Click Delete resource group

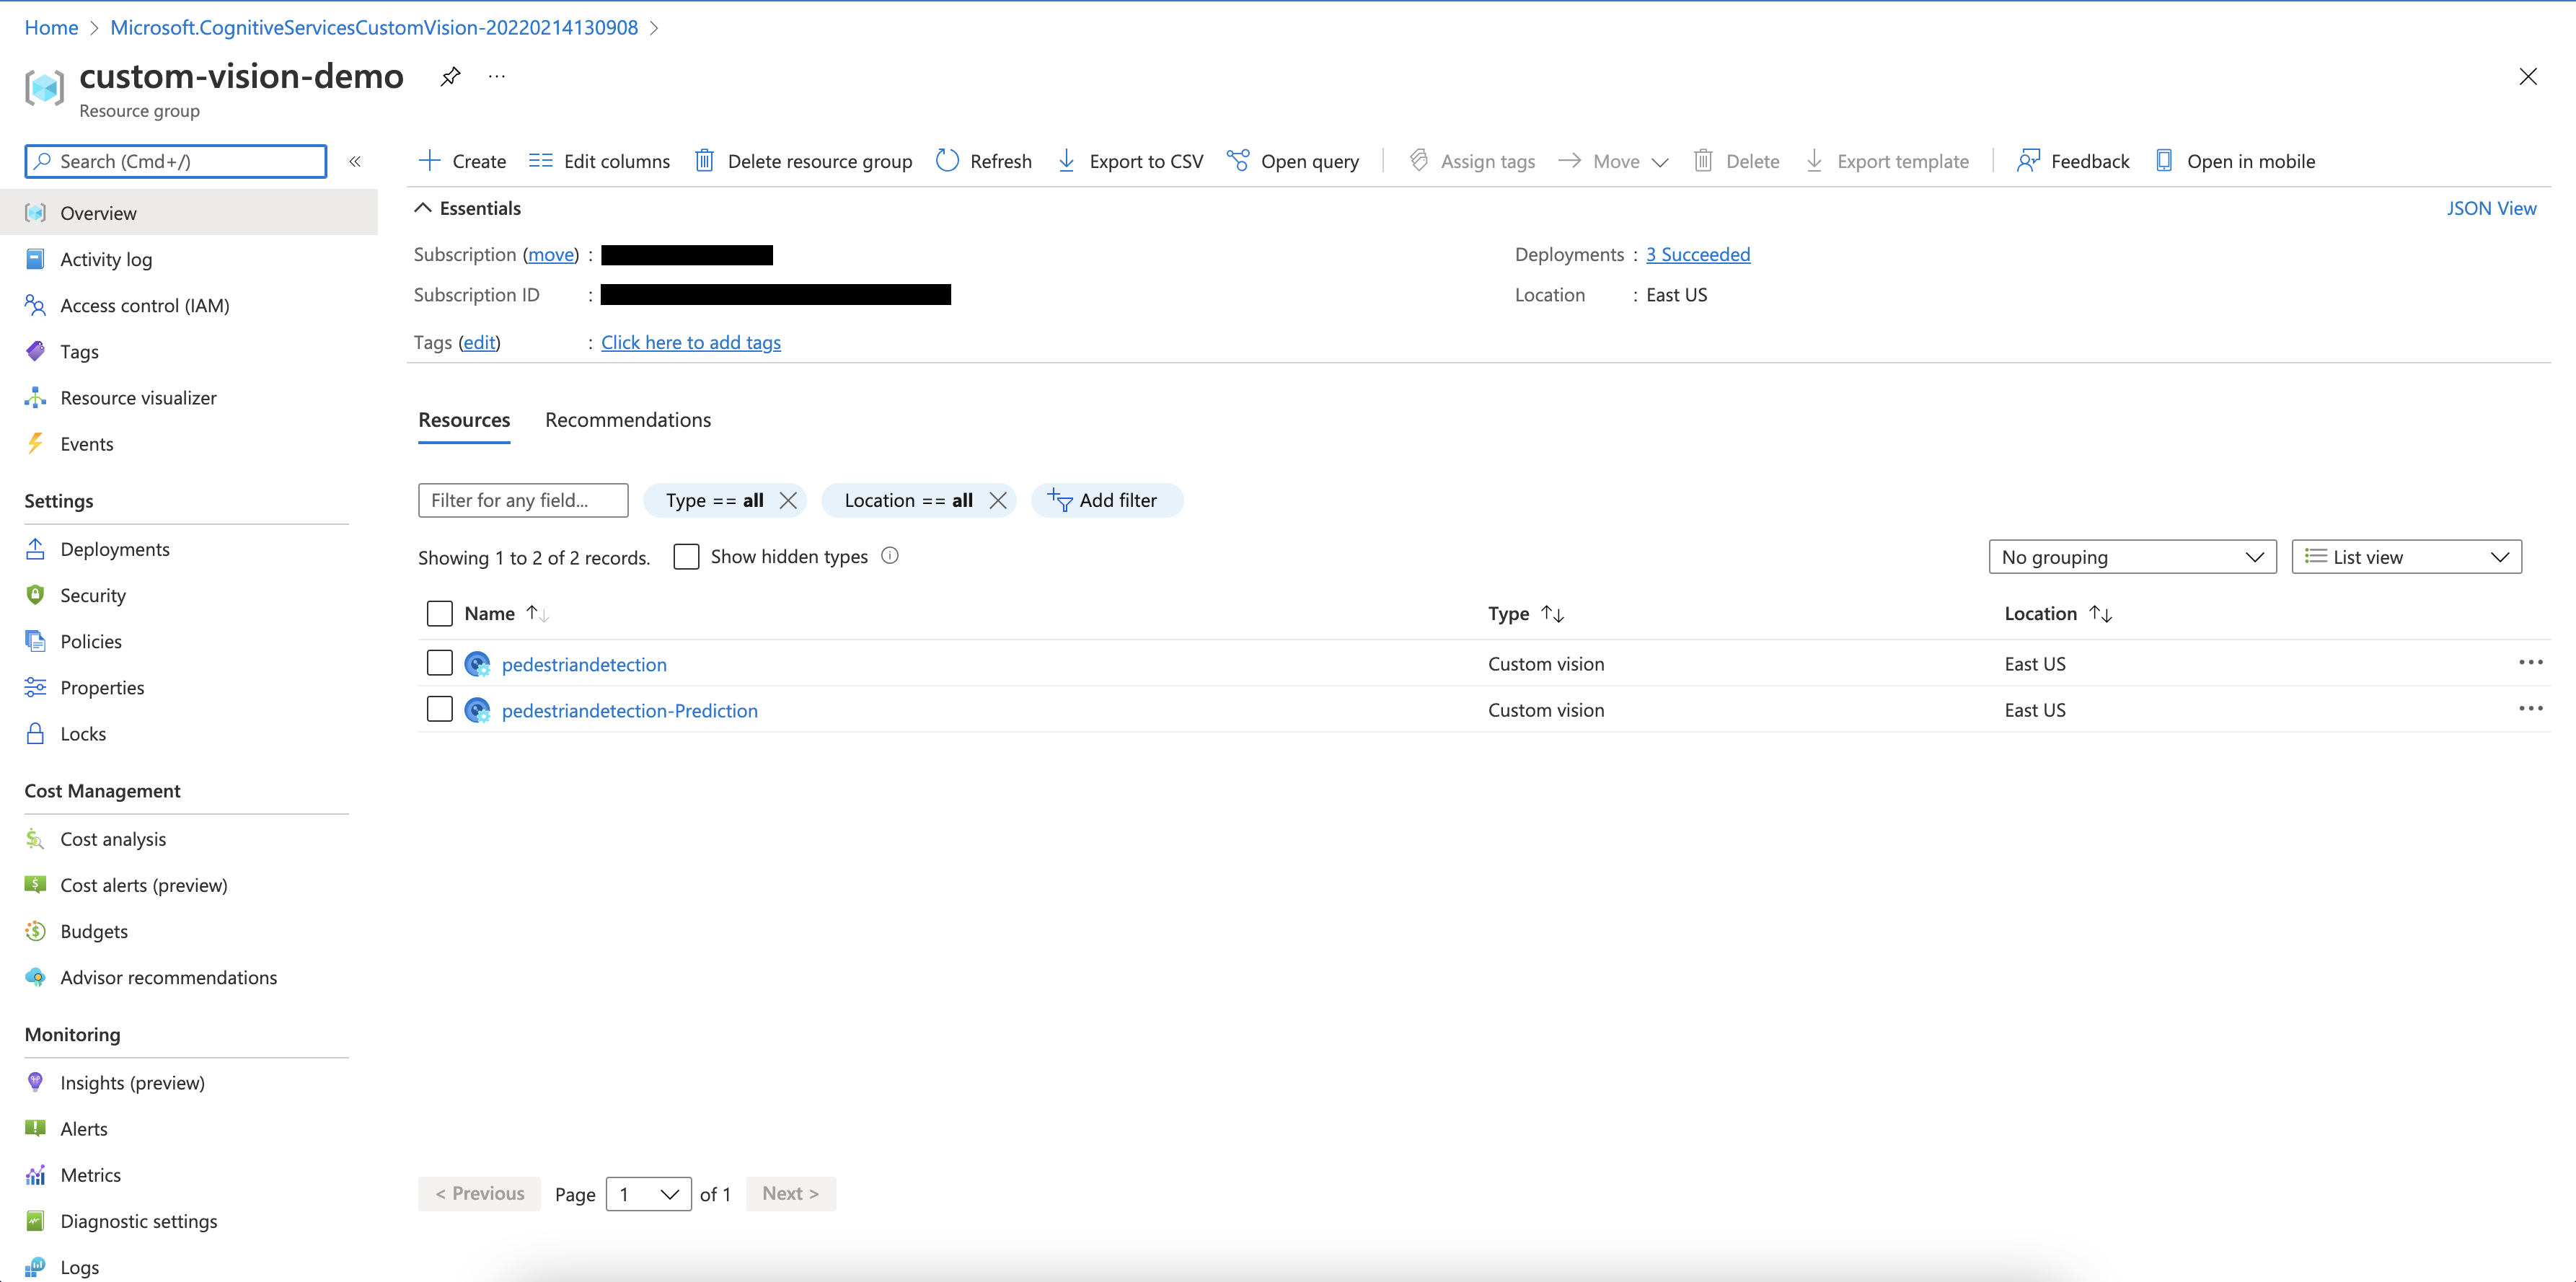pos(803,161)
